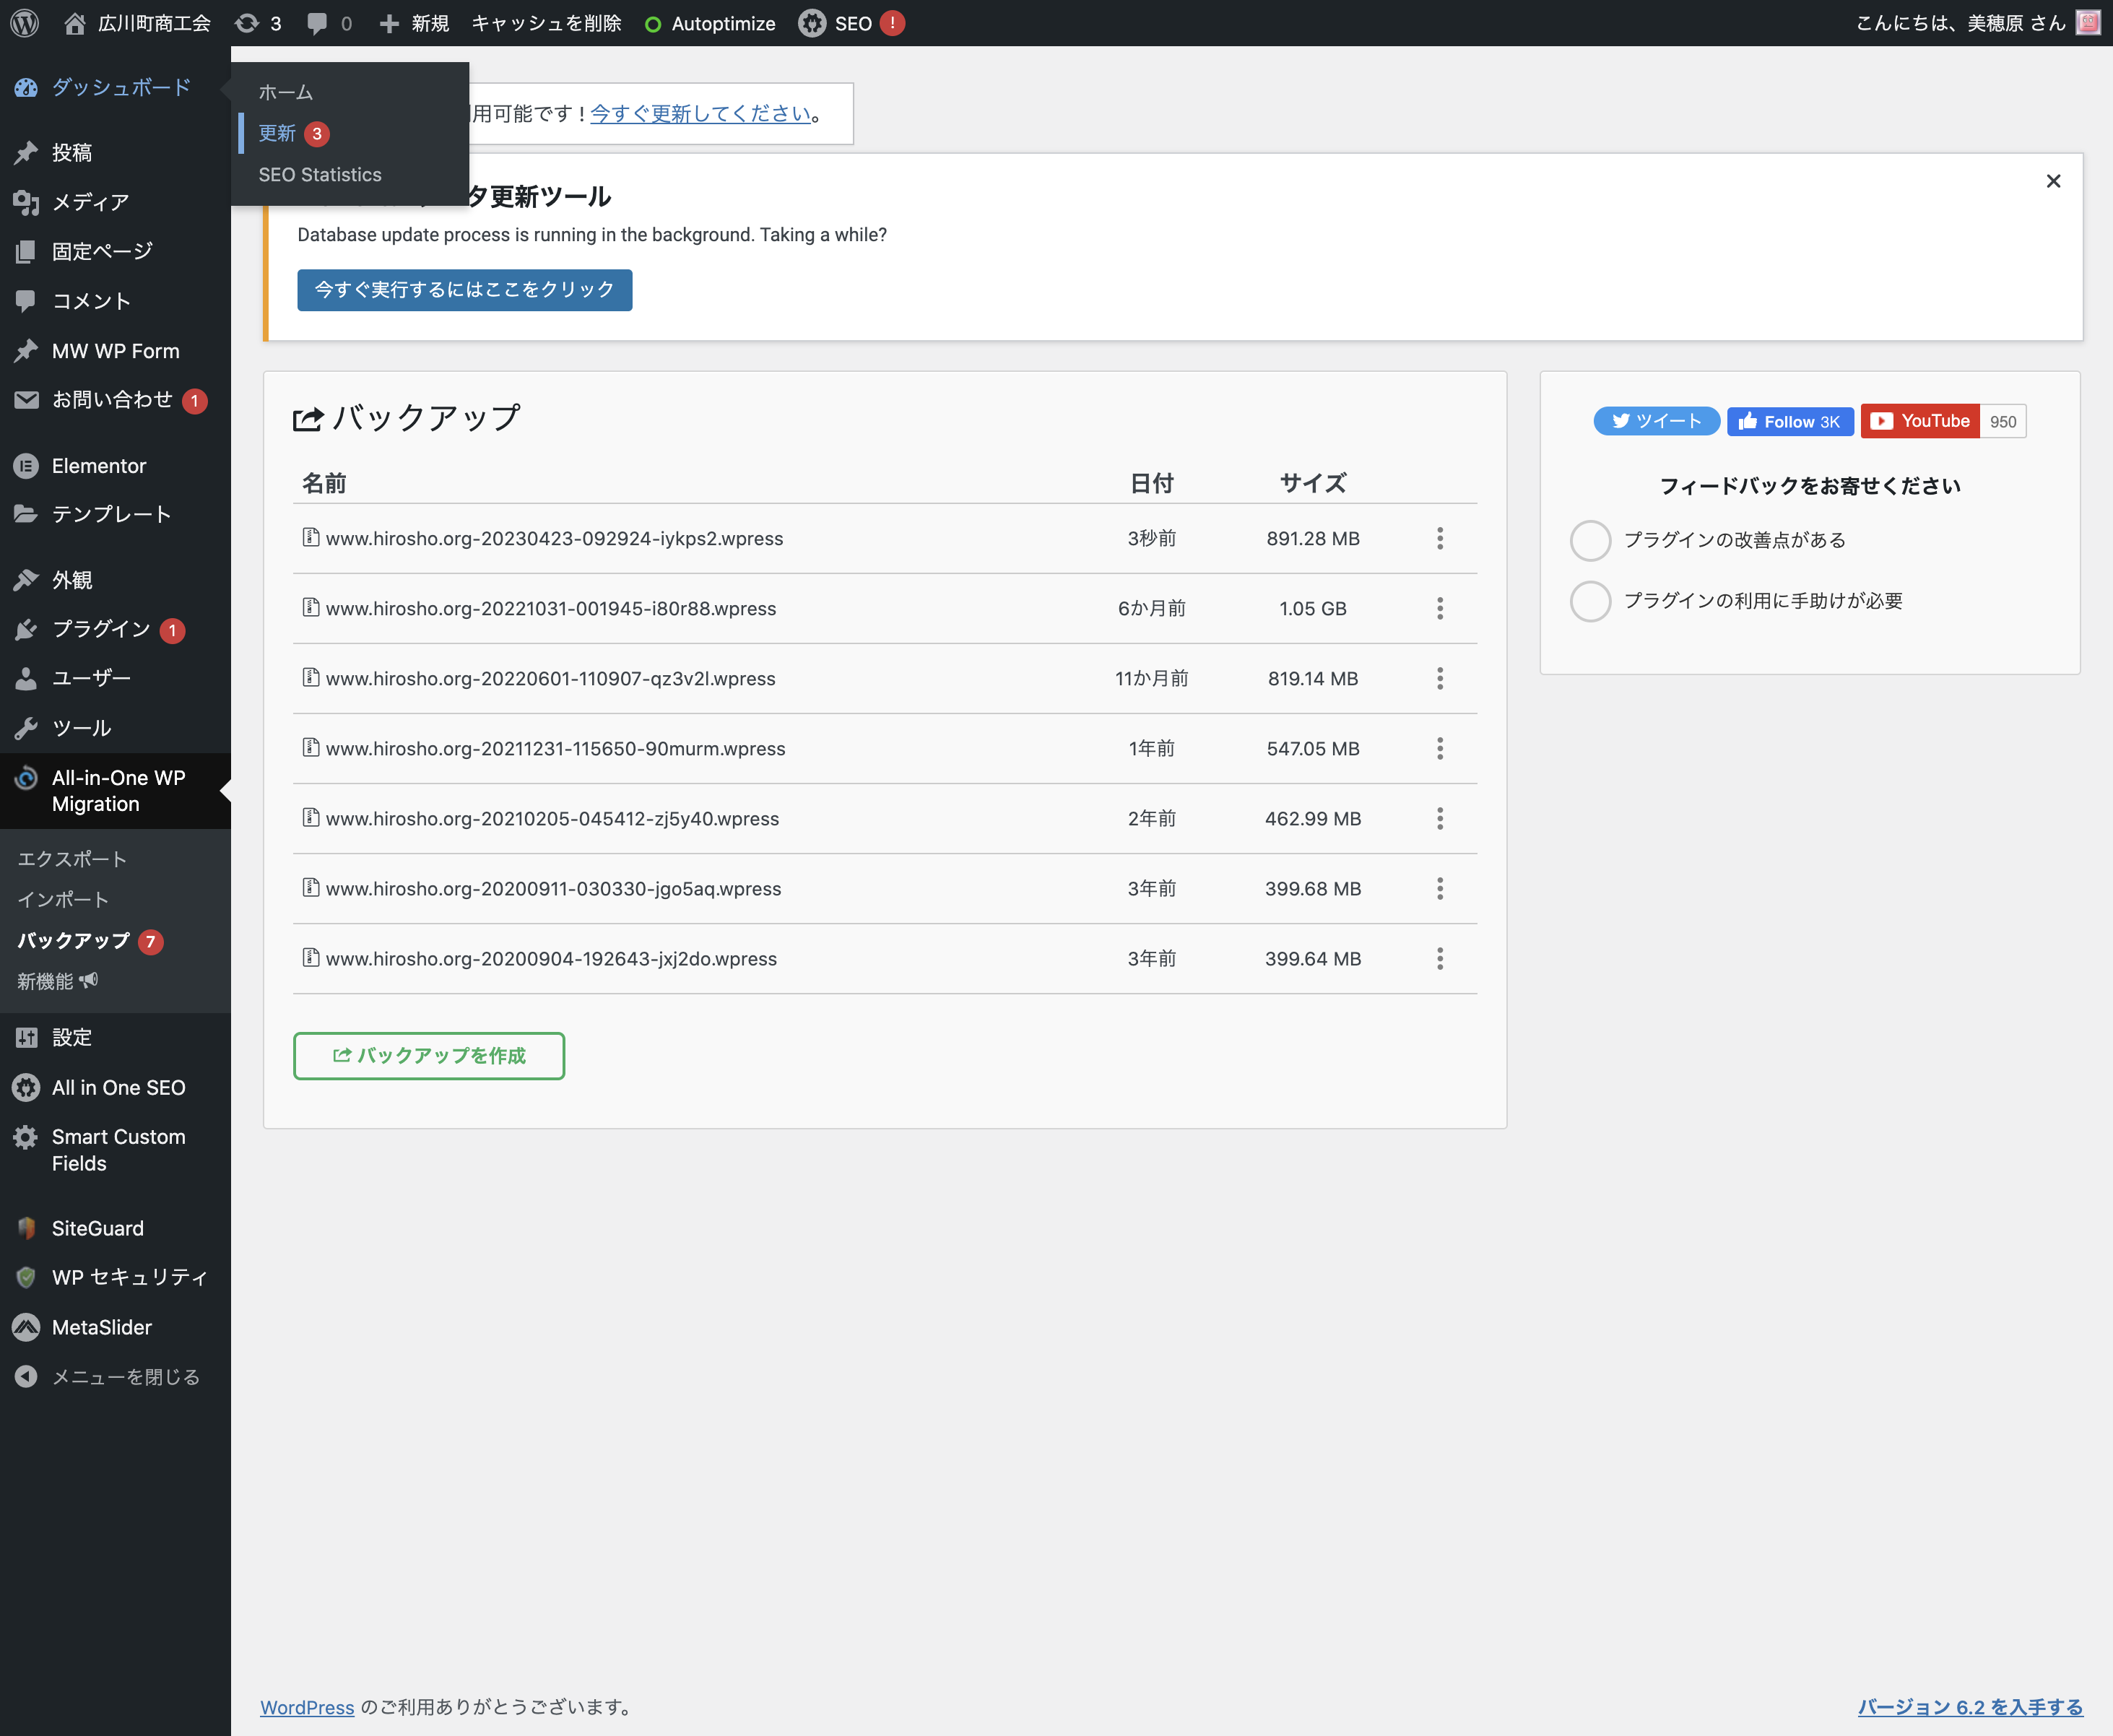Open options menu for 20200904-192643 backup
The width and height of the screenshot is (2113, 1736).
[x=1440, y=959]
